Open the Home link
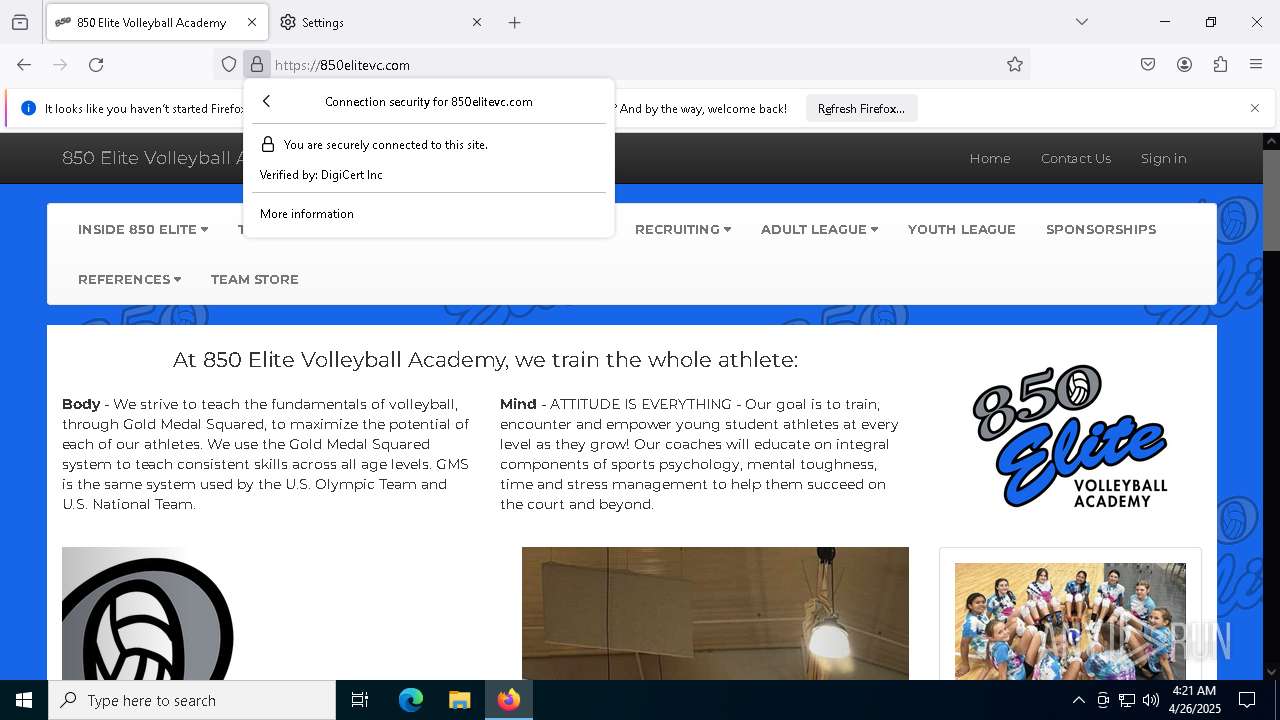The image size is (1280, 720). (990, 158)
